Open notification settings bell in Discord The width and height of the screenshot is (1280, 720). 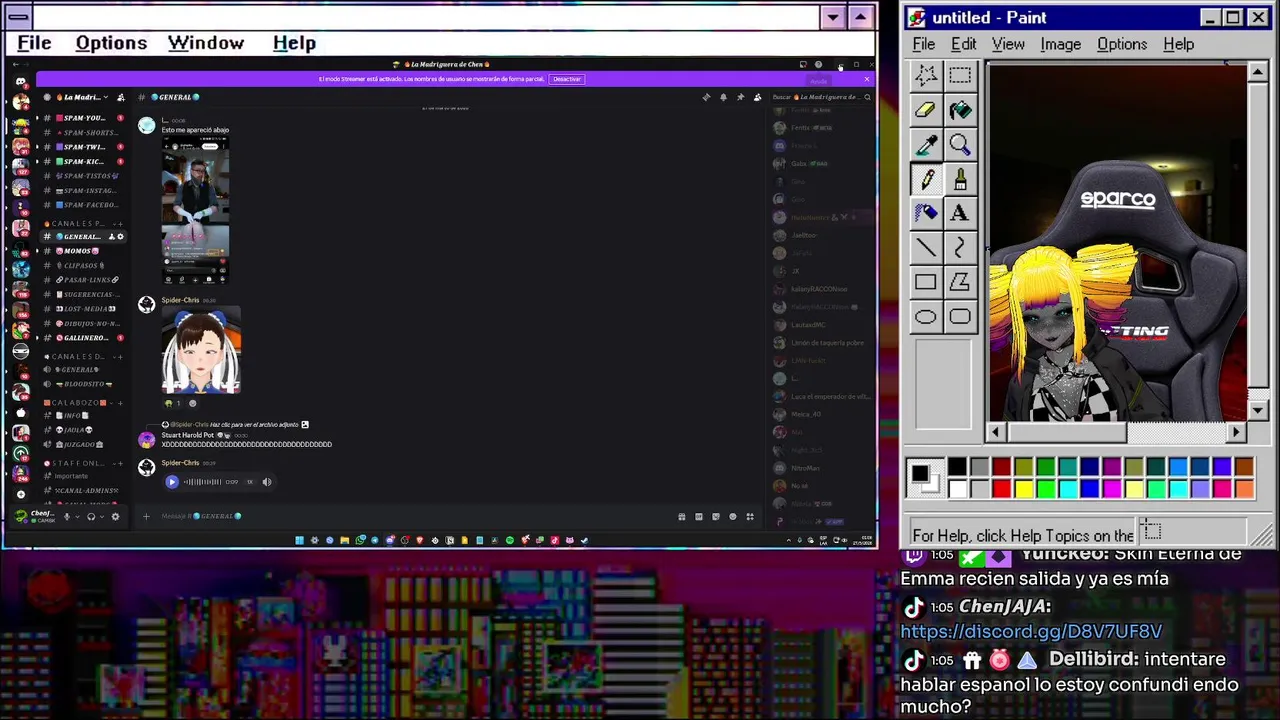pos(723,97)
